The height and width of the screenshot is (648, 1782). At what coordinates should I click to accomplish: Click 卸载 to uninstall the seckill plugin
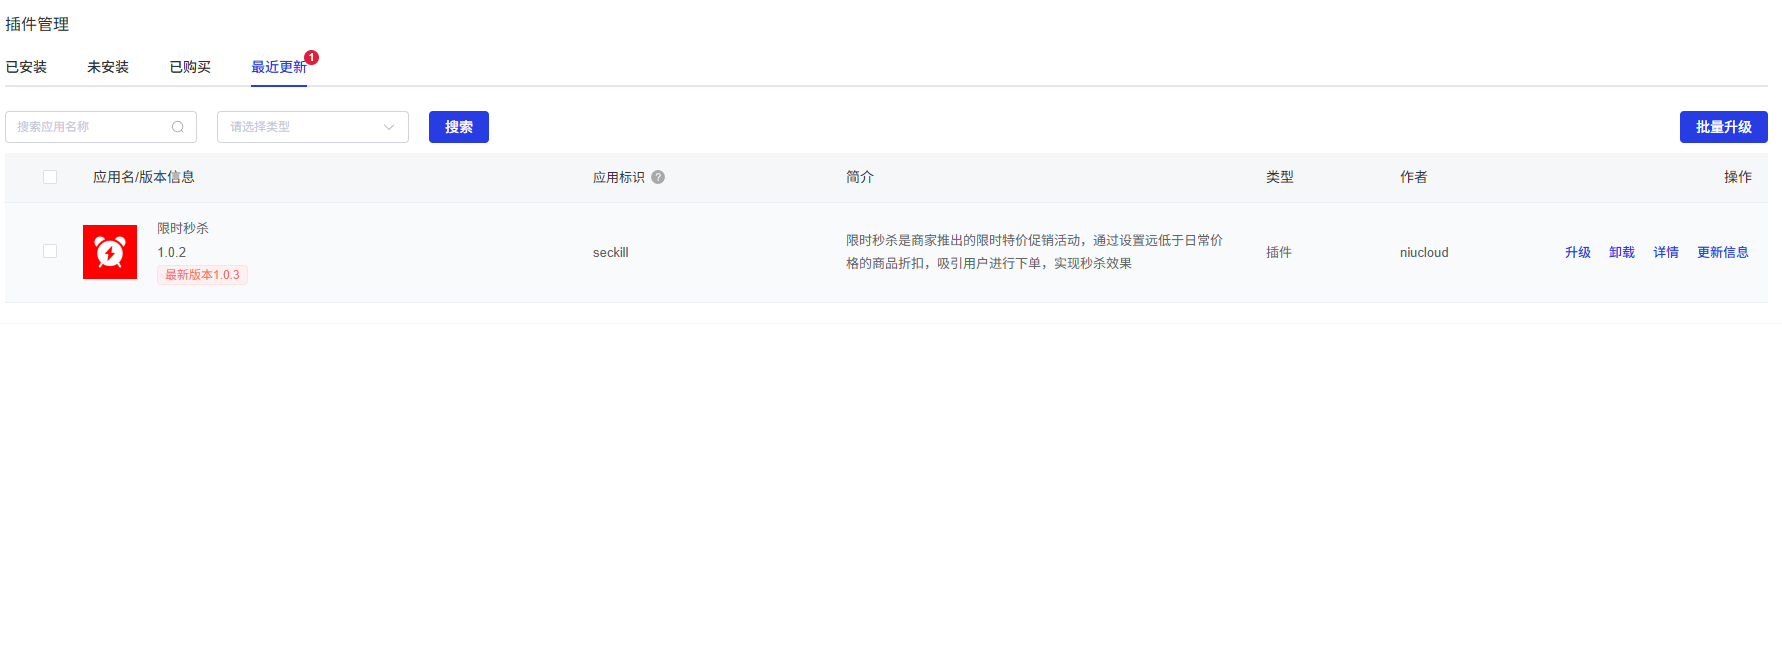click(1621, 252)
